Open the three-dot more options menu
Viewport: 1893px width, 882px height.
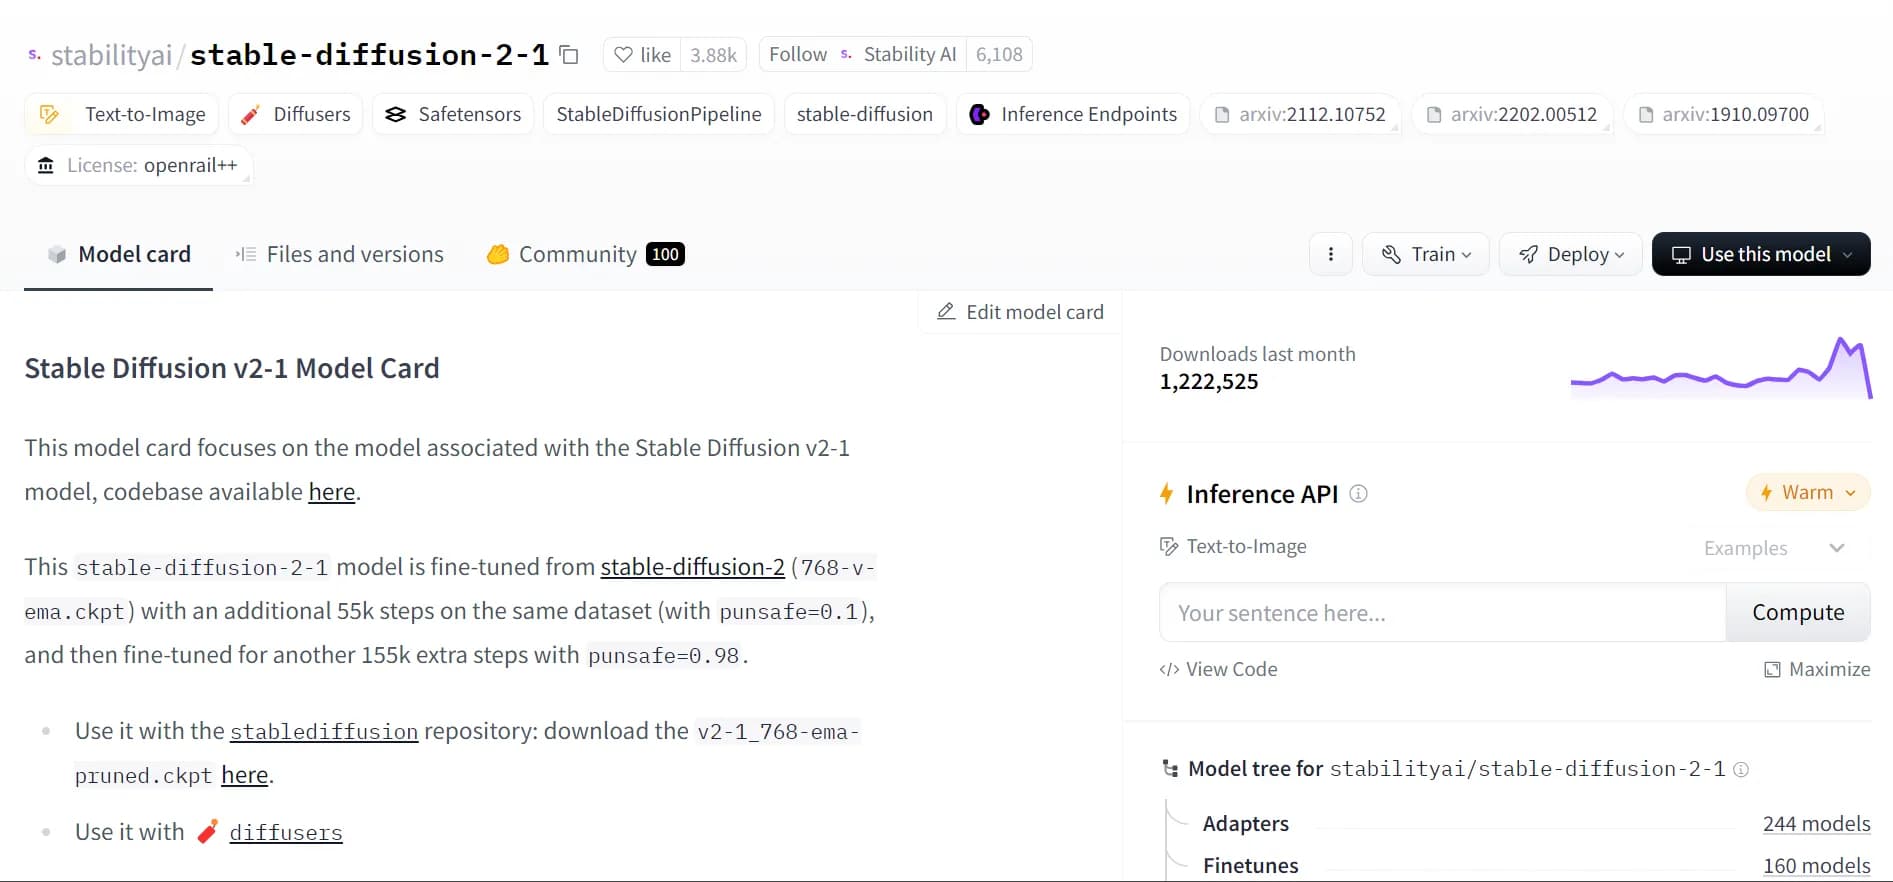coord(1331,254)
